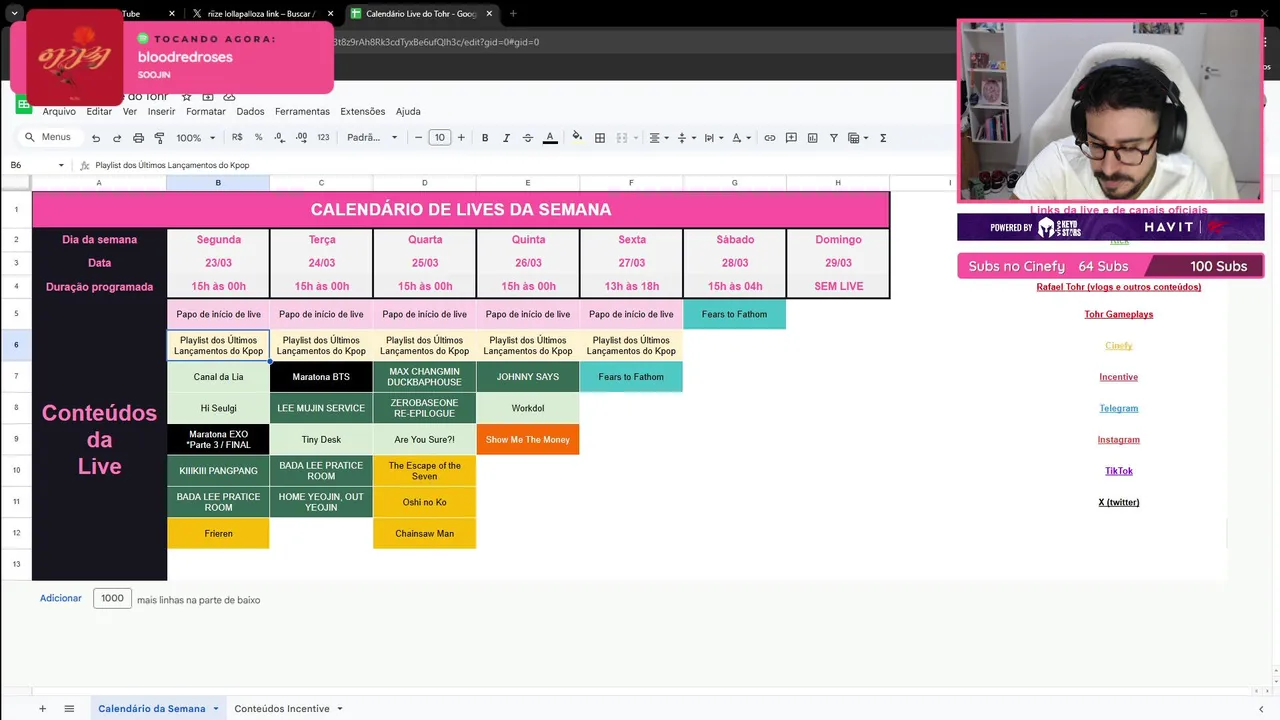Switch to Conteúdos Incentive sheet tab

coord(282,709)
